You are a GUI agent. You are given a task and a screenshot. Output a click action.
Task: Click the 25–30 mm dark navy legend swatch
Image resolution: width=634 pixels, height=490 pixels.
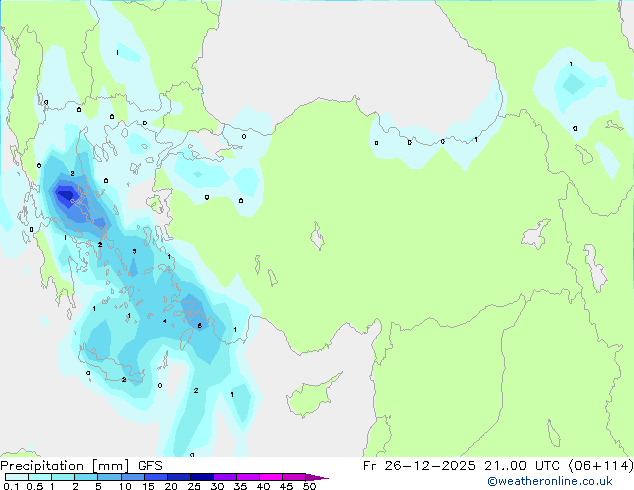pyautogui.click(x=202, y=477)
